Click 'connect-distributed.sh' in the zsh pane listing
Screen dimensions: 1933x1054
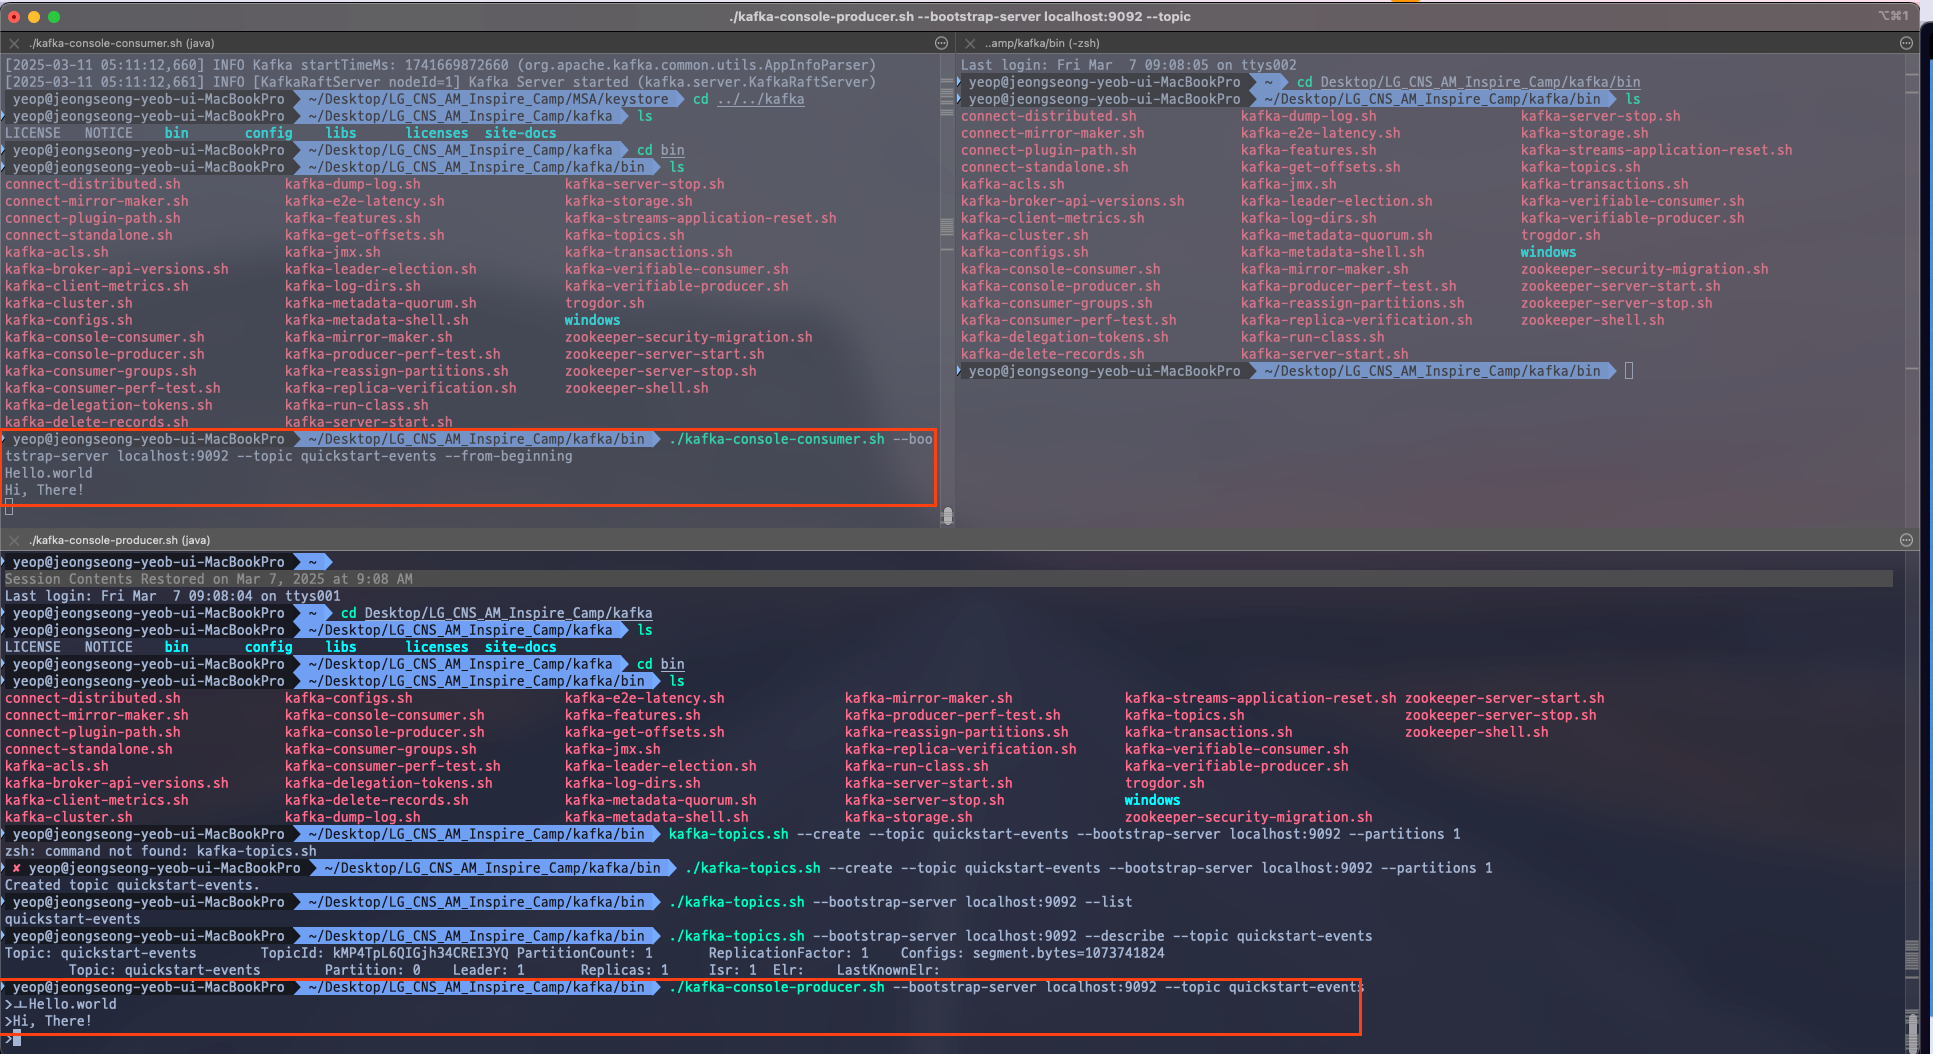[x=1048, y=116]
